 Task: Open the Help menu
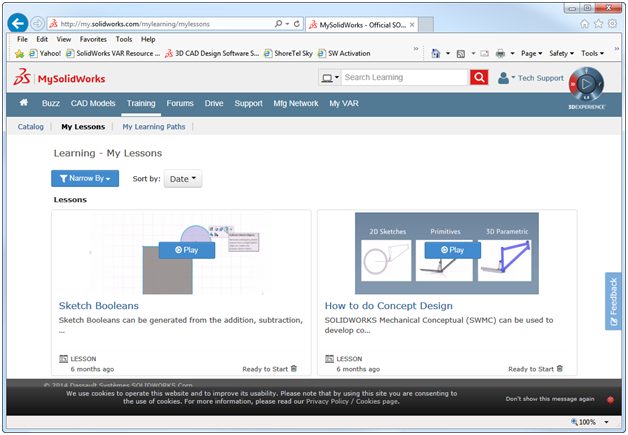pos(148,39)
